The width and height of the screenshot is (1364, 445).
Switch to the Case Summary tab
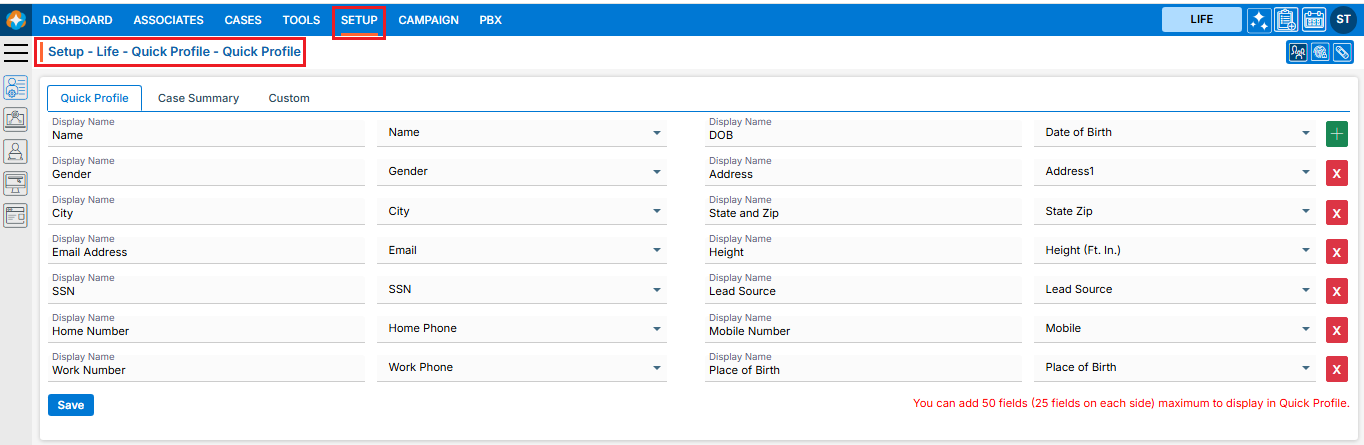(x=198, y=98)
